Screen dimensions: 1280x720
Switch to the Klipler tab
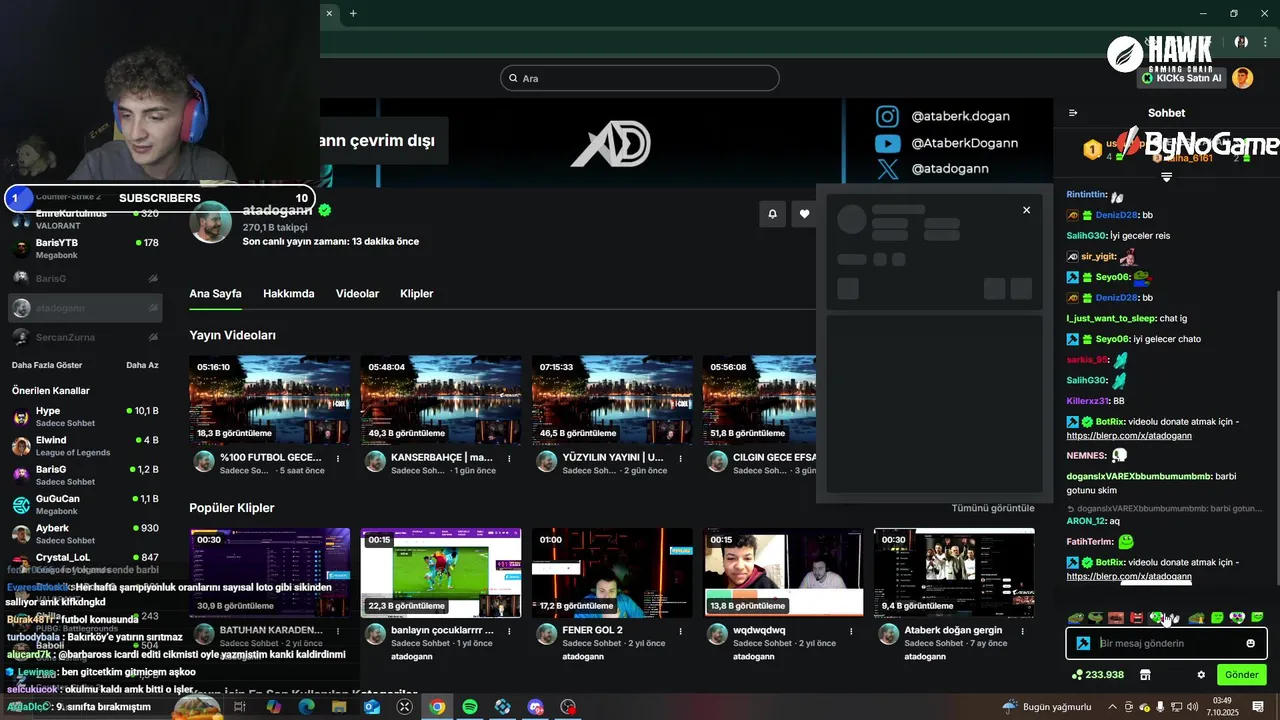click(416, 294)
